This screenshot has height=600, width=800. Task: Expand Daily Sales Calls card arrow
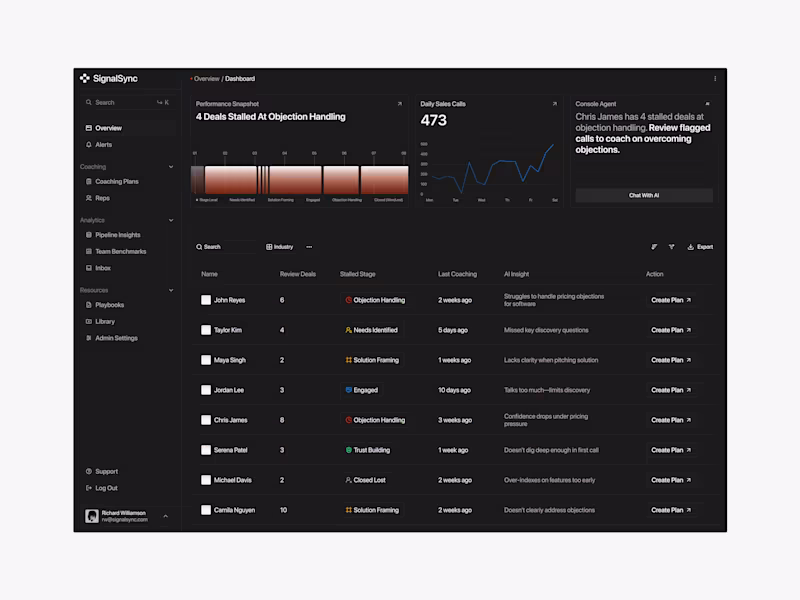555,104
